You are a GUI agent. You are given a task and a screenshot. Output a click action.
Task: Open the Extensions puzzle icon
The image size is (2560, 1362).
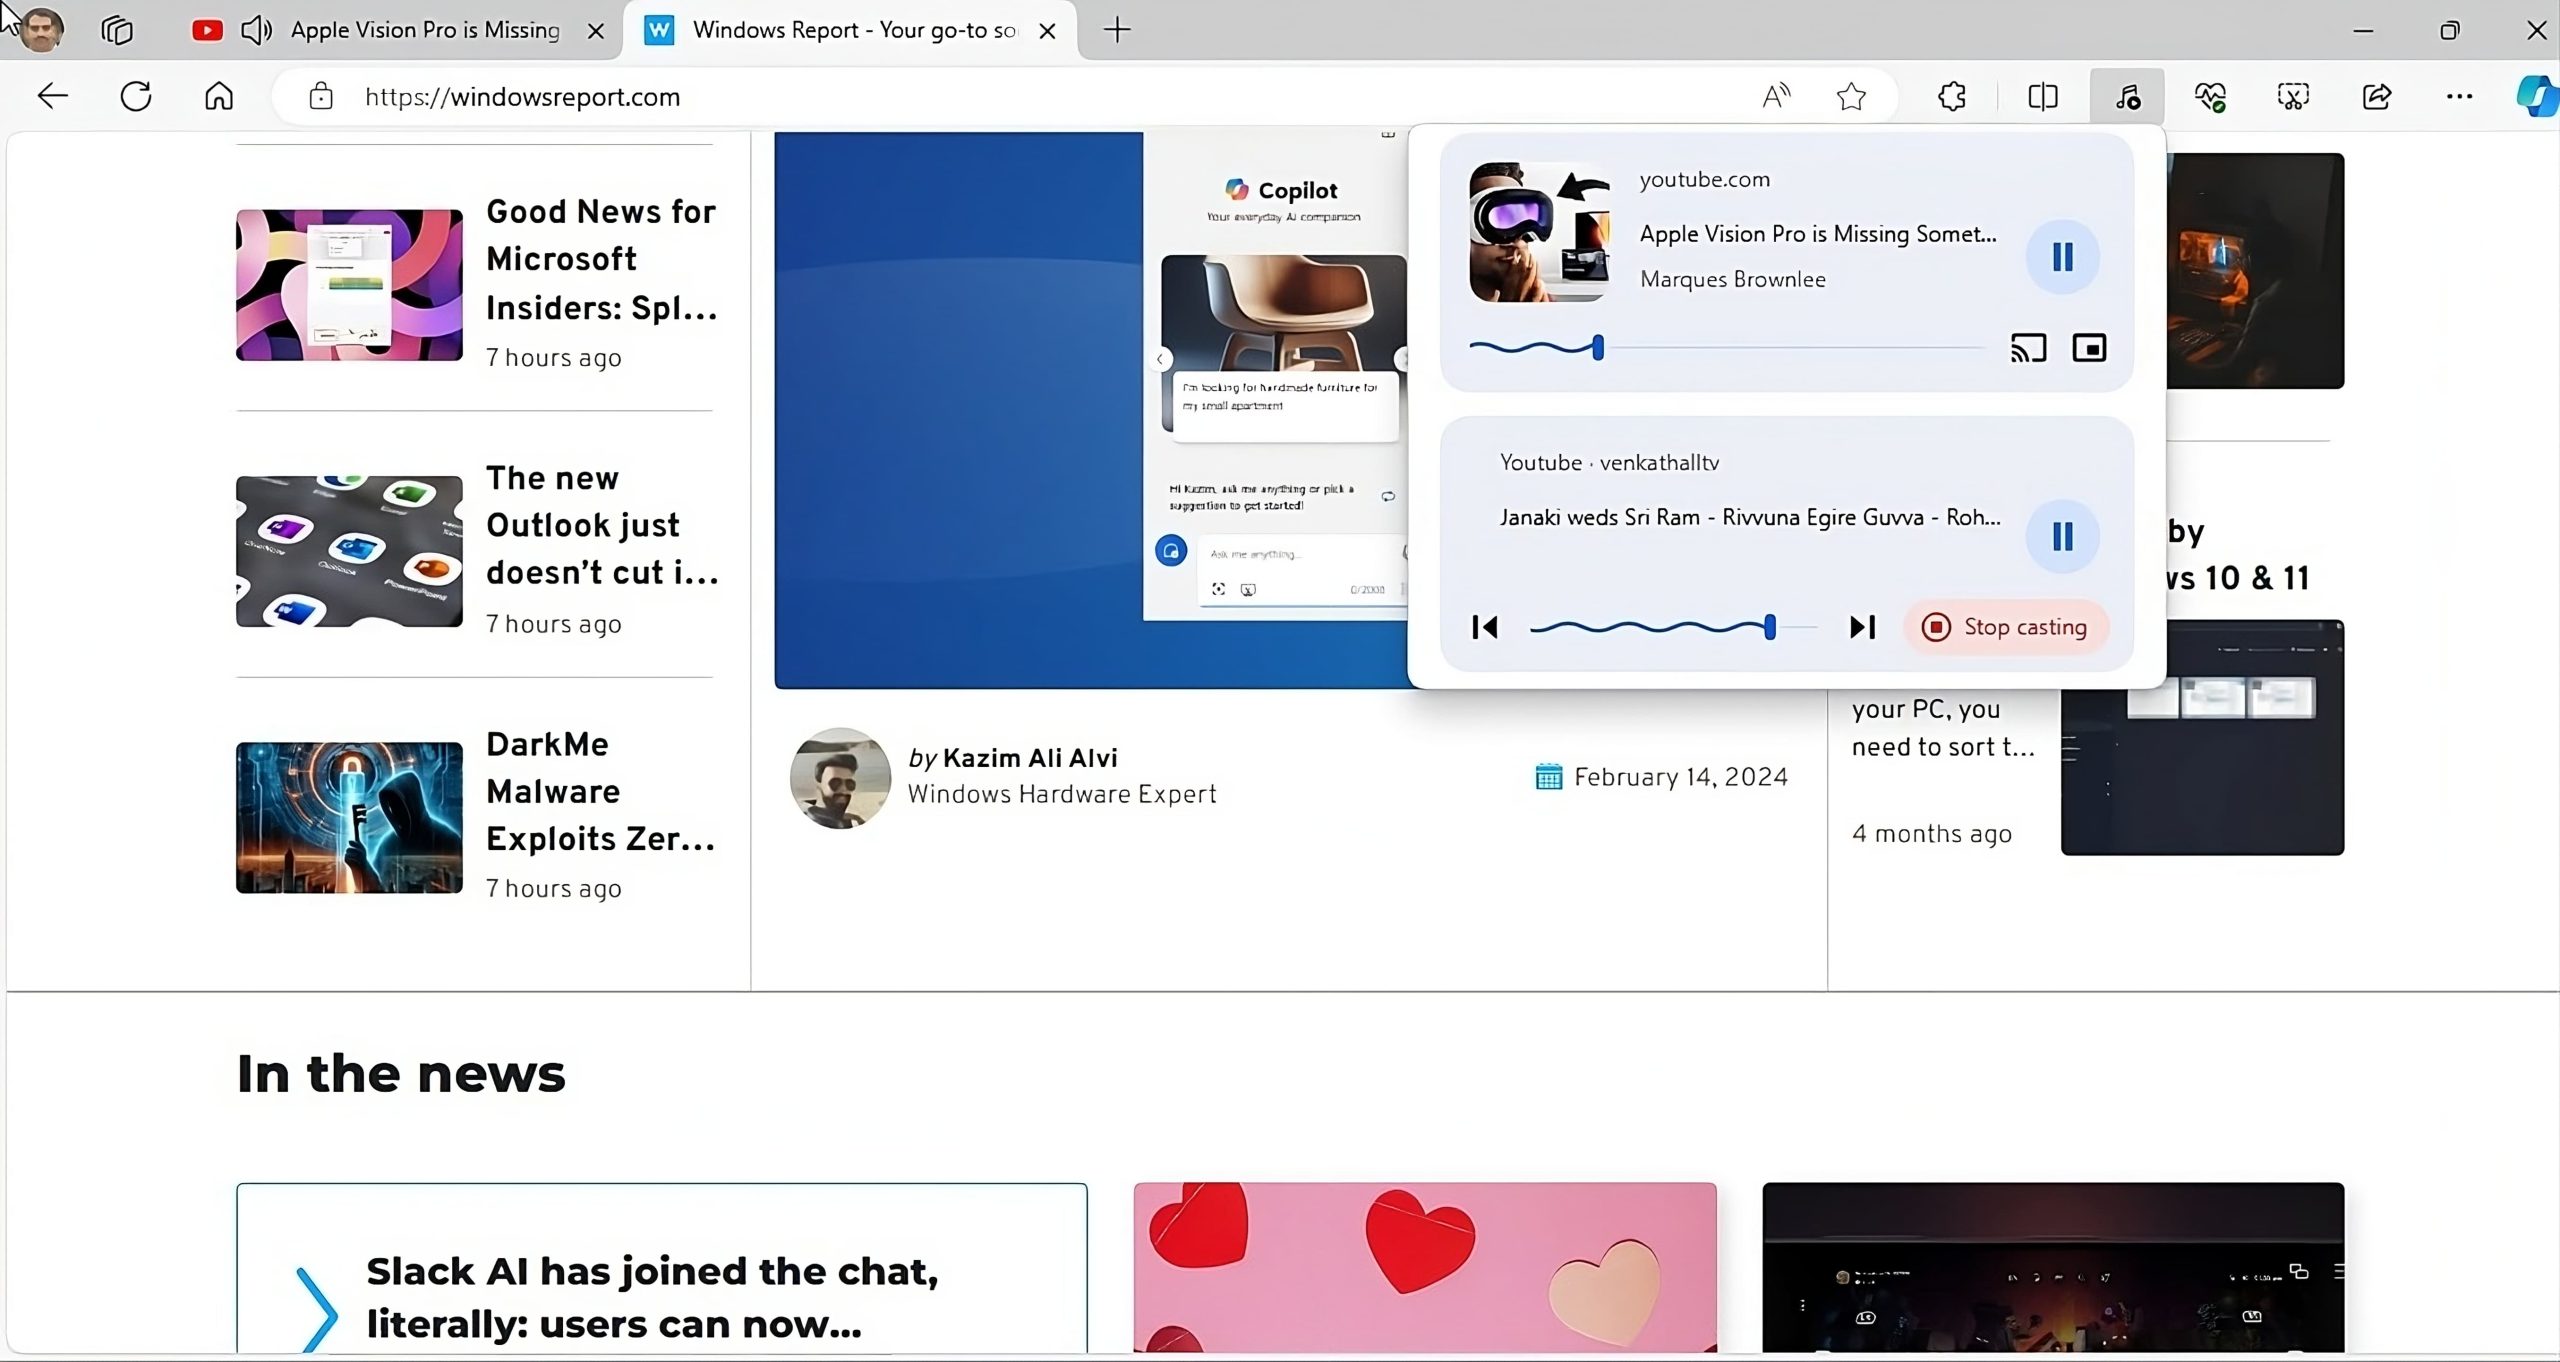click(1952, 96)
